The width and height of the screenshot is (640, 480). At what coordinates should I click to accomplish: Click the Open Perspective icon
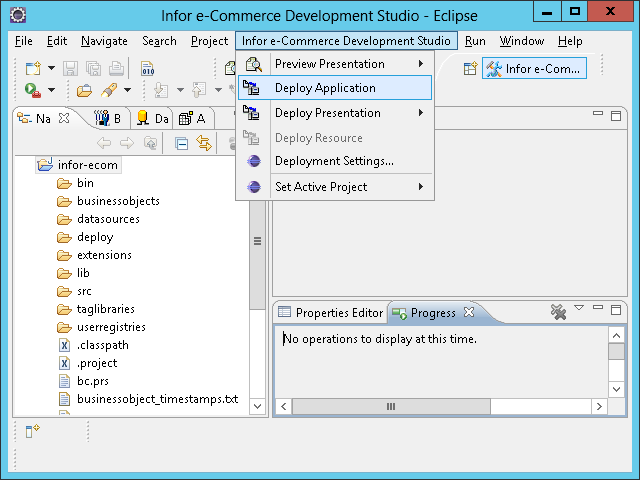[x=470, y=68]
